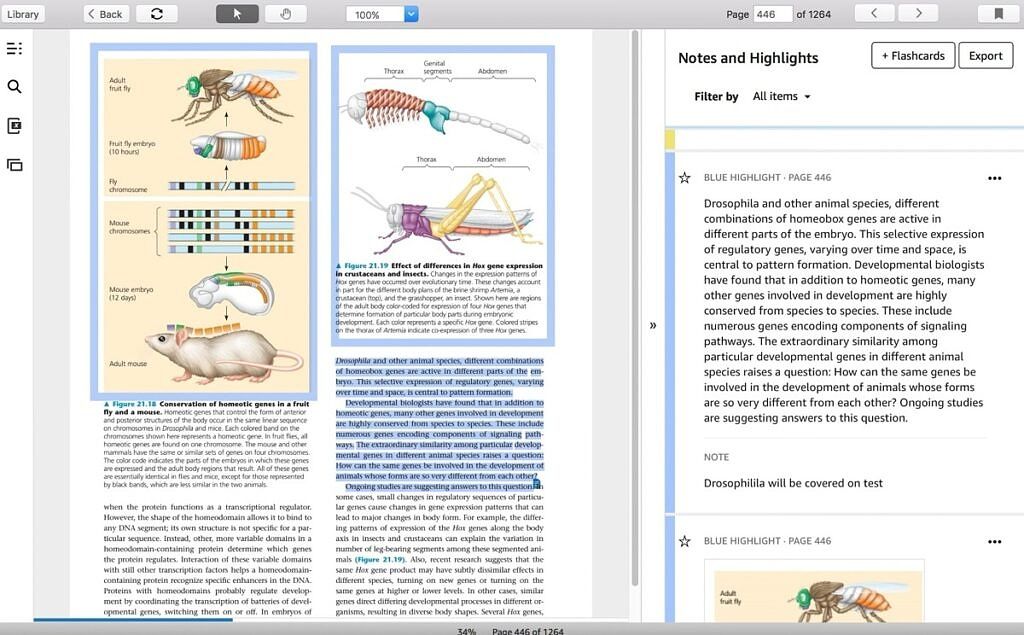Open the All items filter dropdown
The height and width of the screenshot is (635, 1024).
781,96
